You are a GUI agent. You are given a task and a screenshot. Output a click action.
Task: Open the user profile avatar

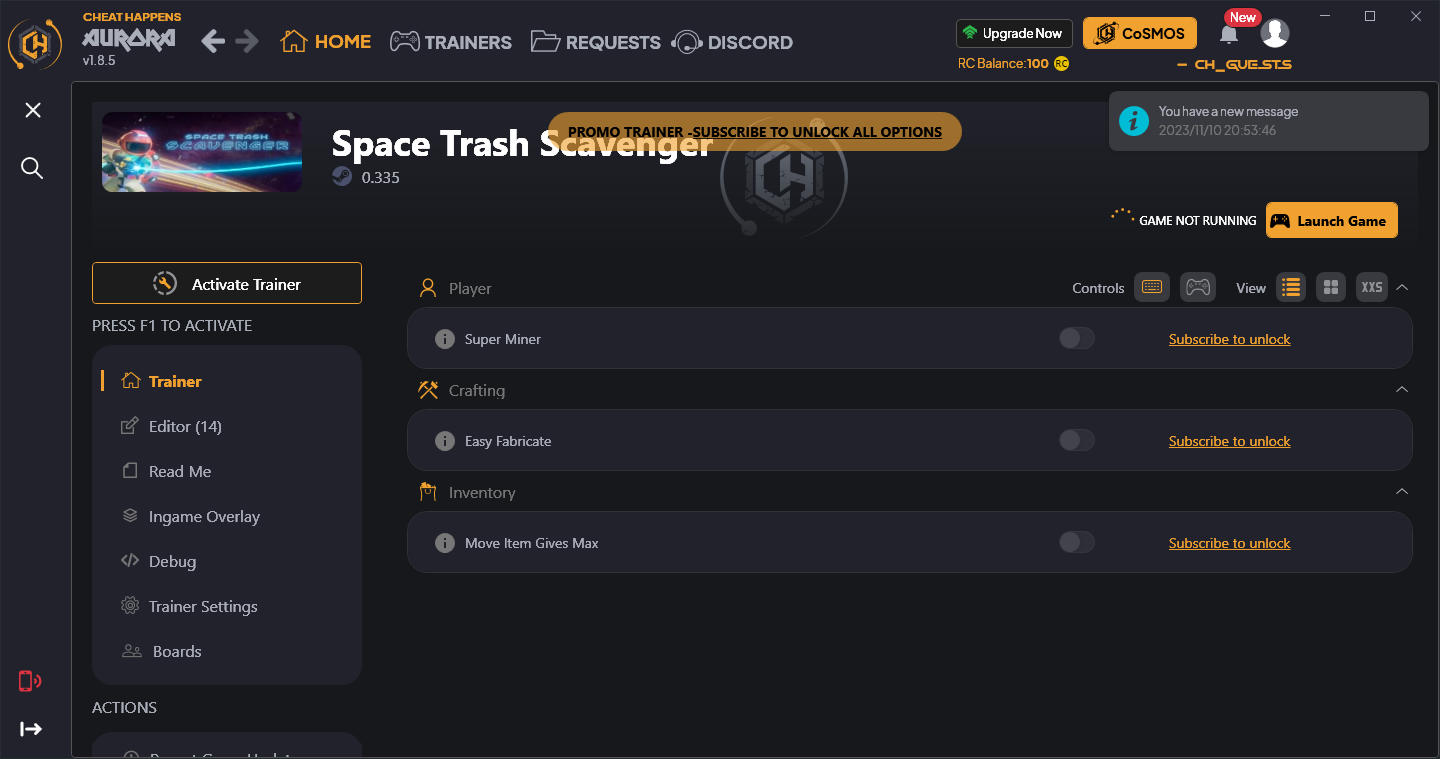coord(1274,33)
